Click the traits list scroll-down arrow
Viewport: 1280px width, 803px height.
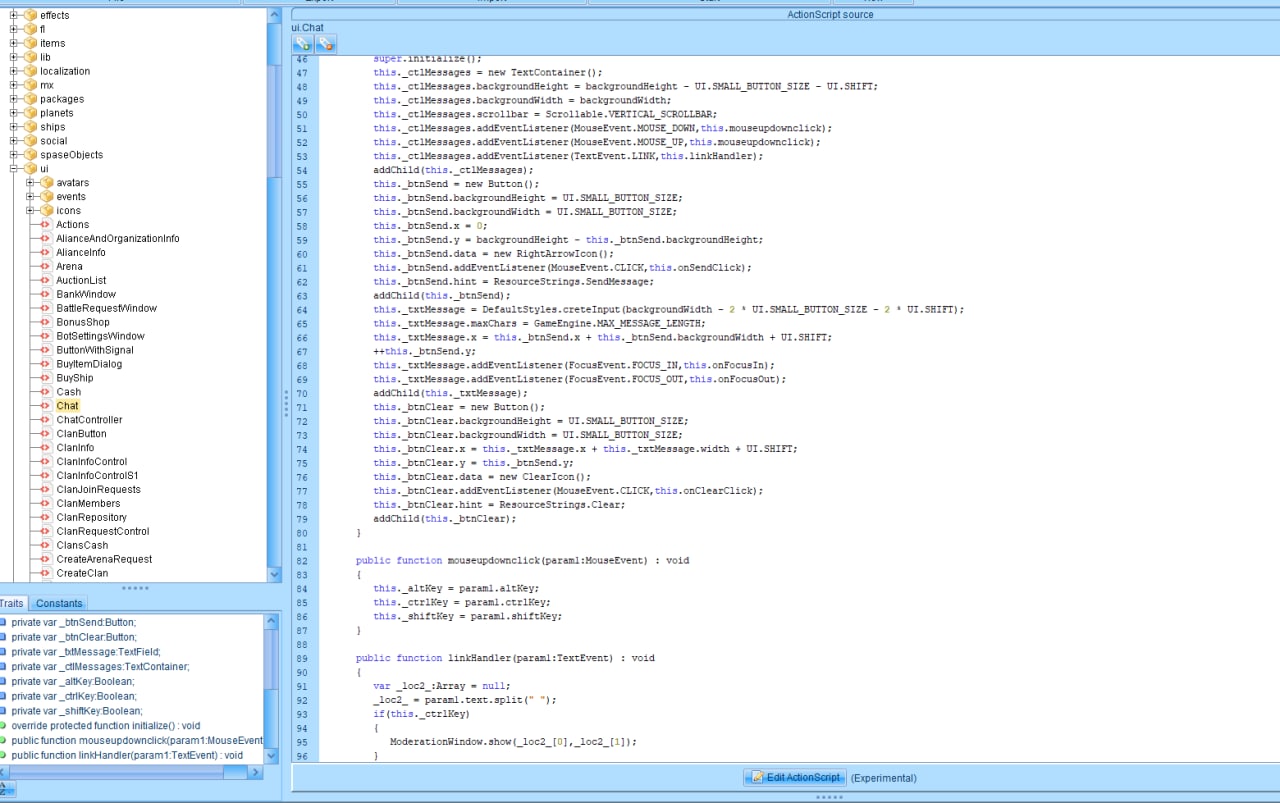[x=271, y=756]
